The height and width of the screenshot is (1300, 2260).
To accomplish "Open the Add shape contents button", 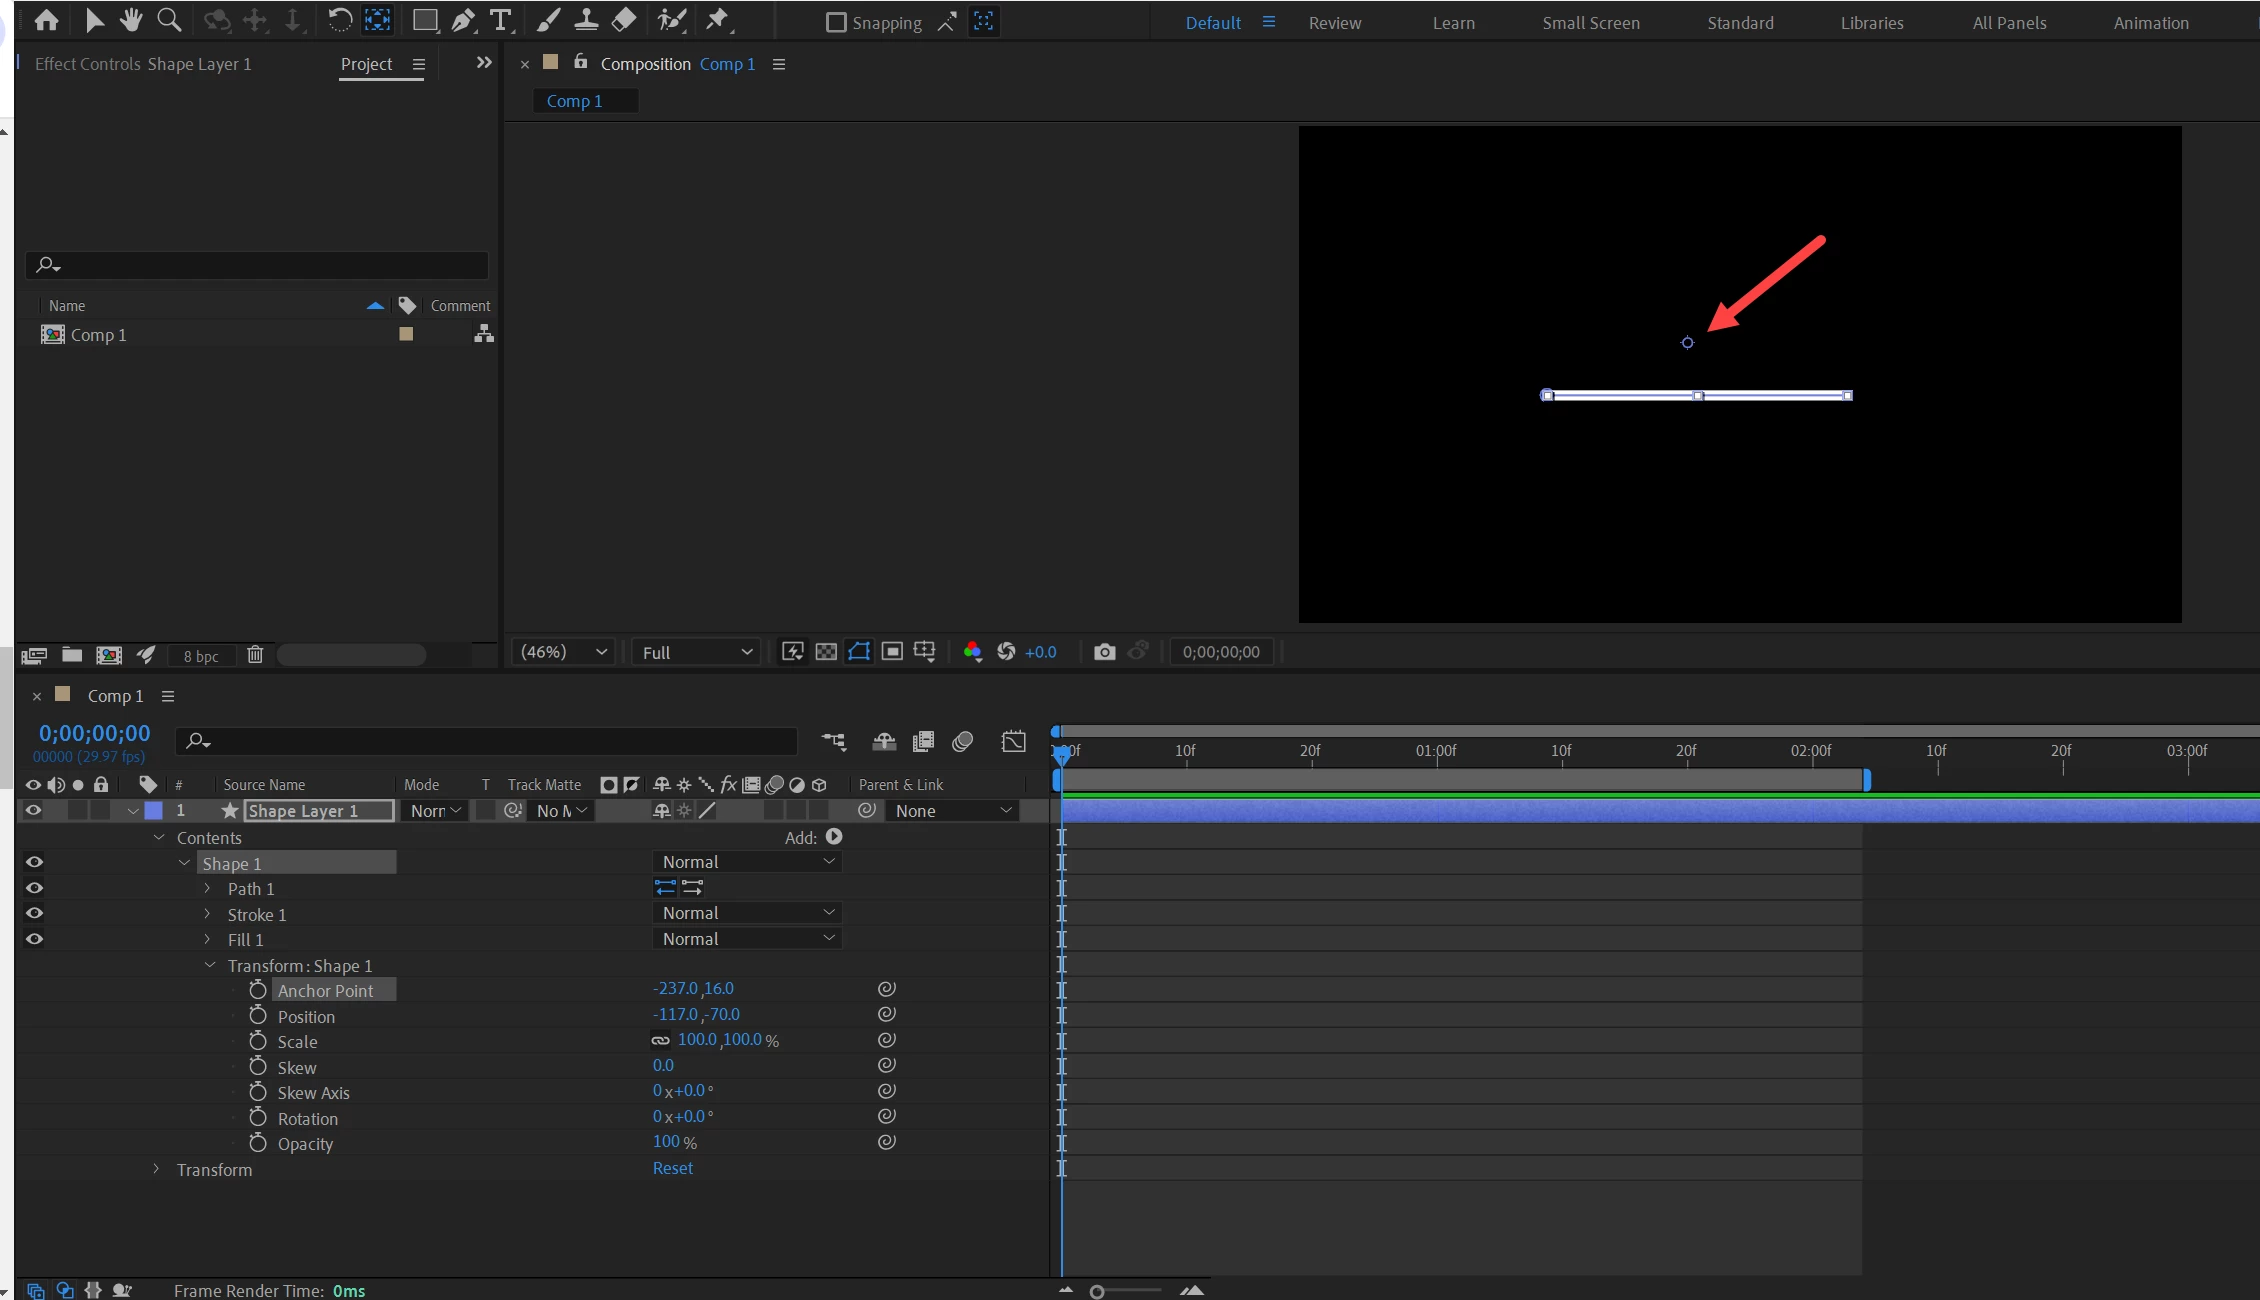I will pyautogui.click(x=834, y=837).
